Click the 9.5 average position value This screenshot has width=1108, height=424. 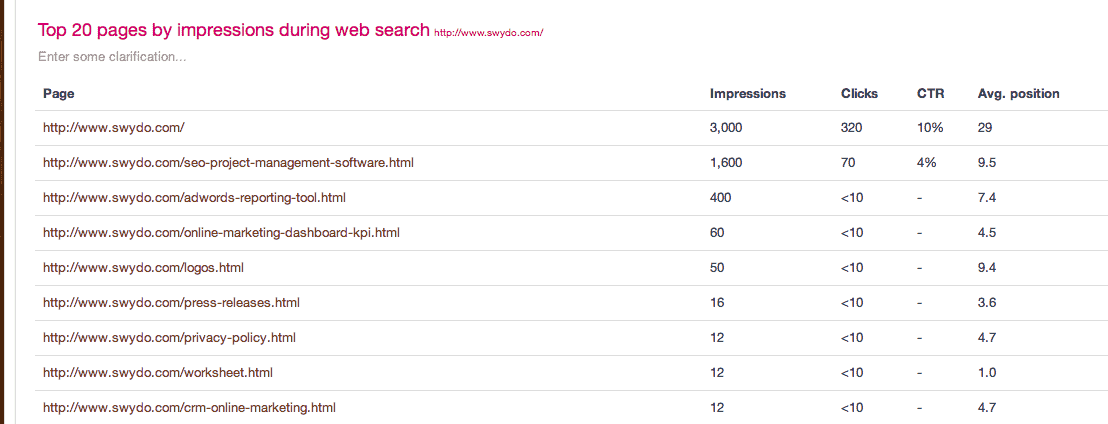(x=987, y=163)
